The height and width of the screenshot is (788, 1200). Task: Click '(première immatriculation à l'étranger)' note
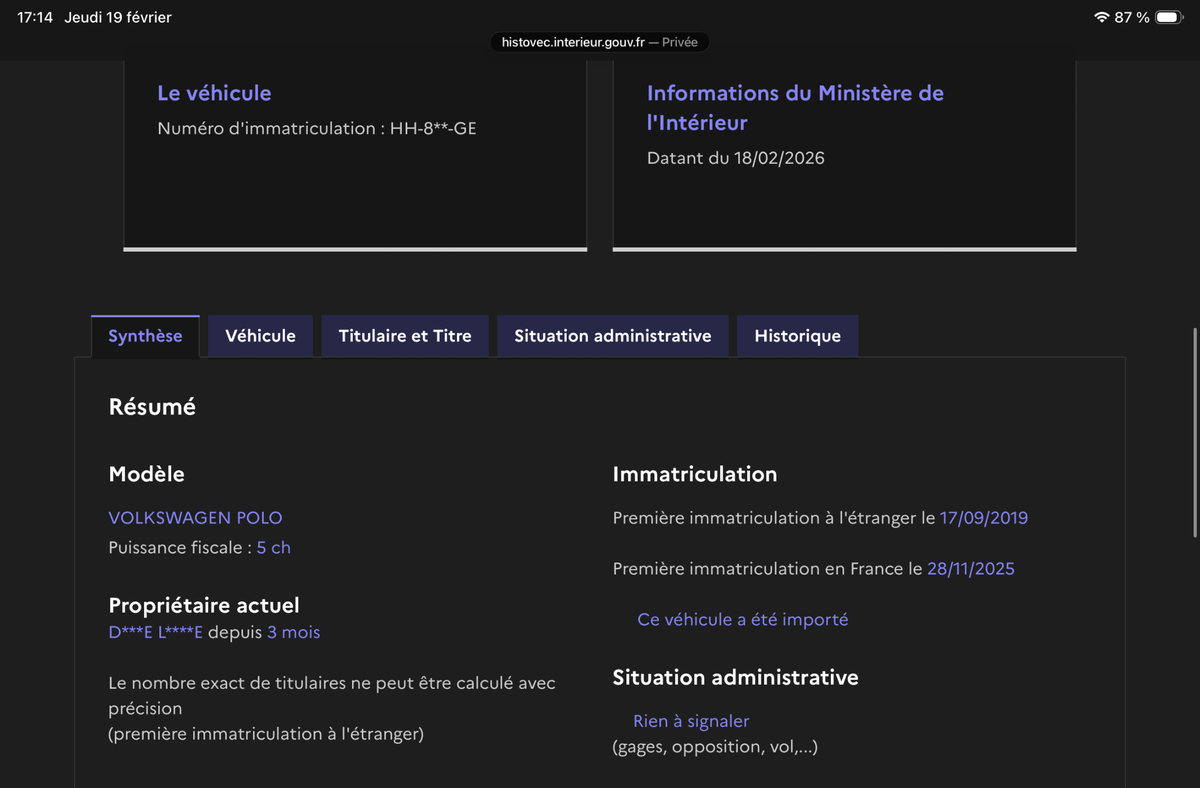pyautogui.click(x=266, y=734)
